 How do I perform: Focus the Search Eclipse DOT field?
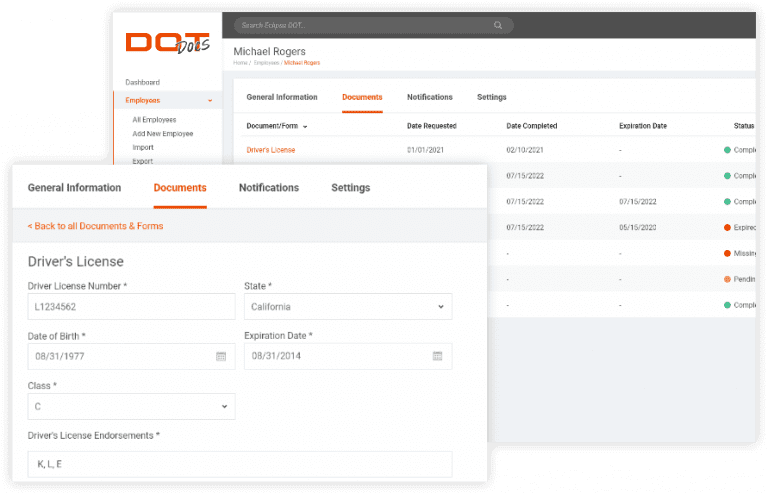[374, 25]
